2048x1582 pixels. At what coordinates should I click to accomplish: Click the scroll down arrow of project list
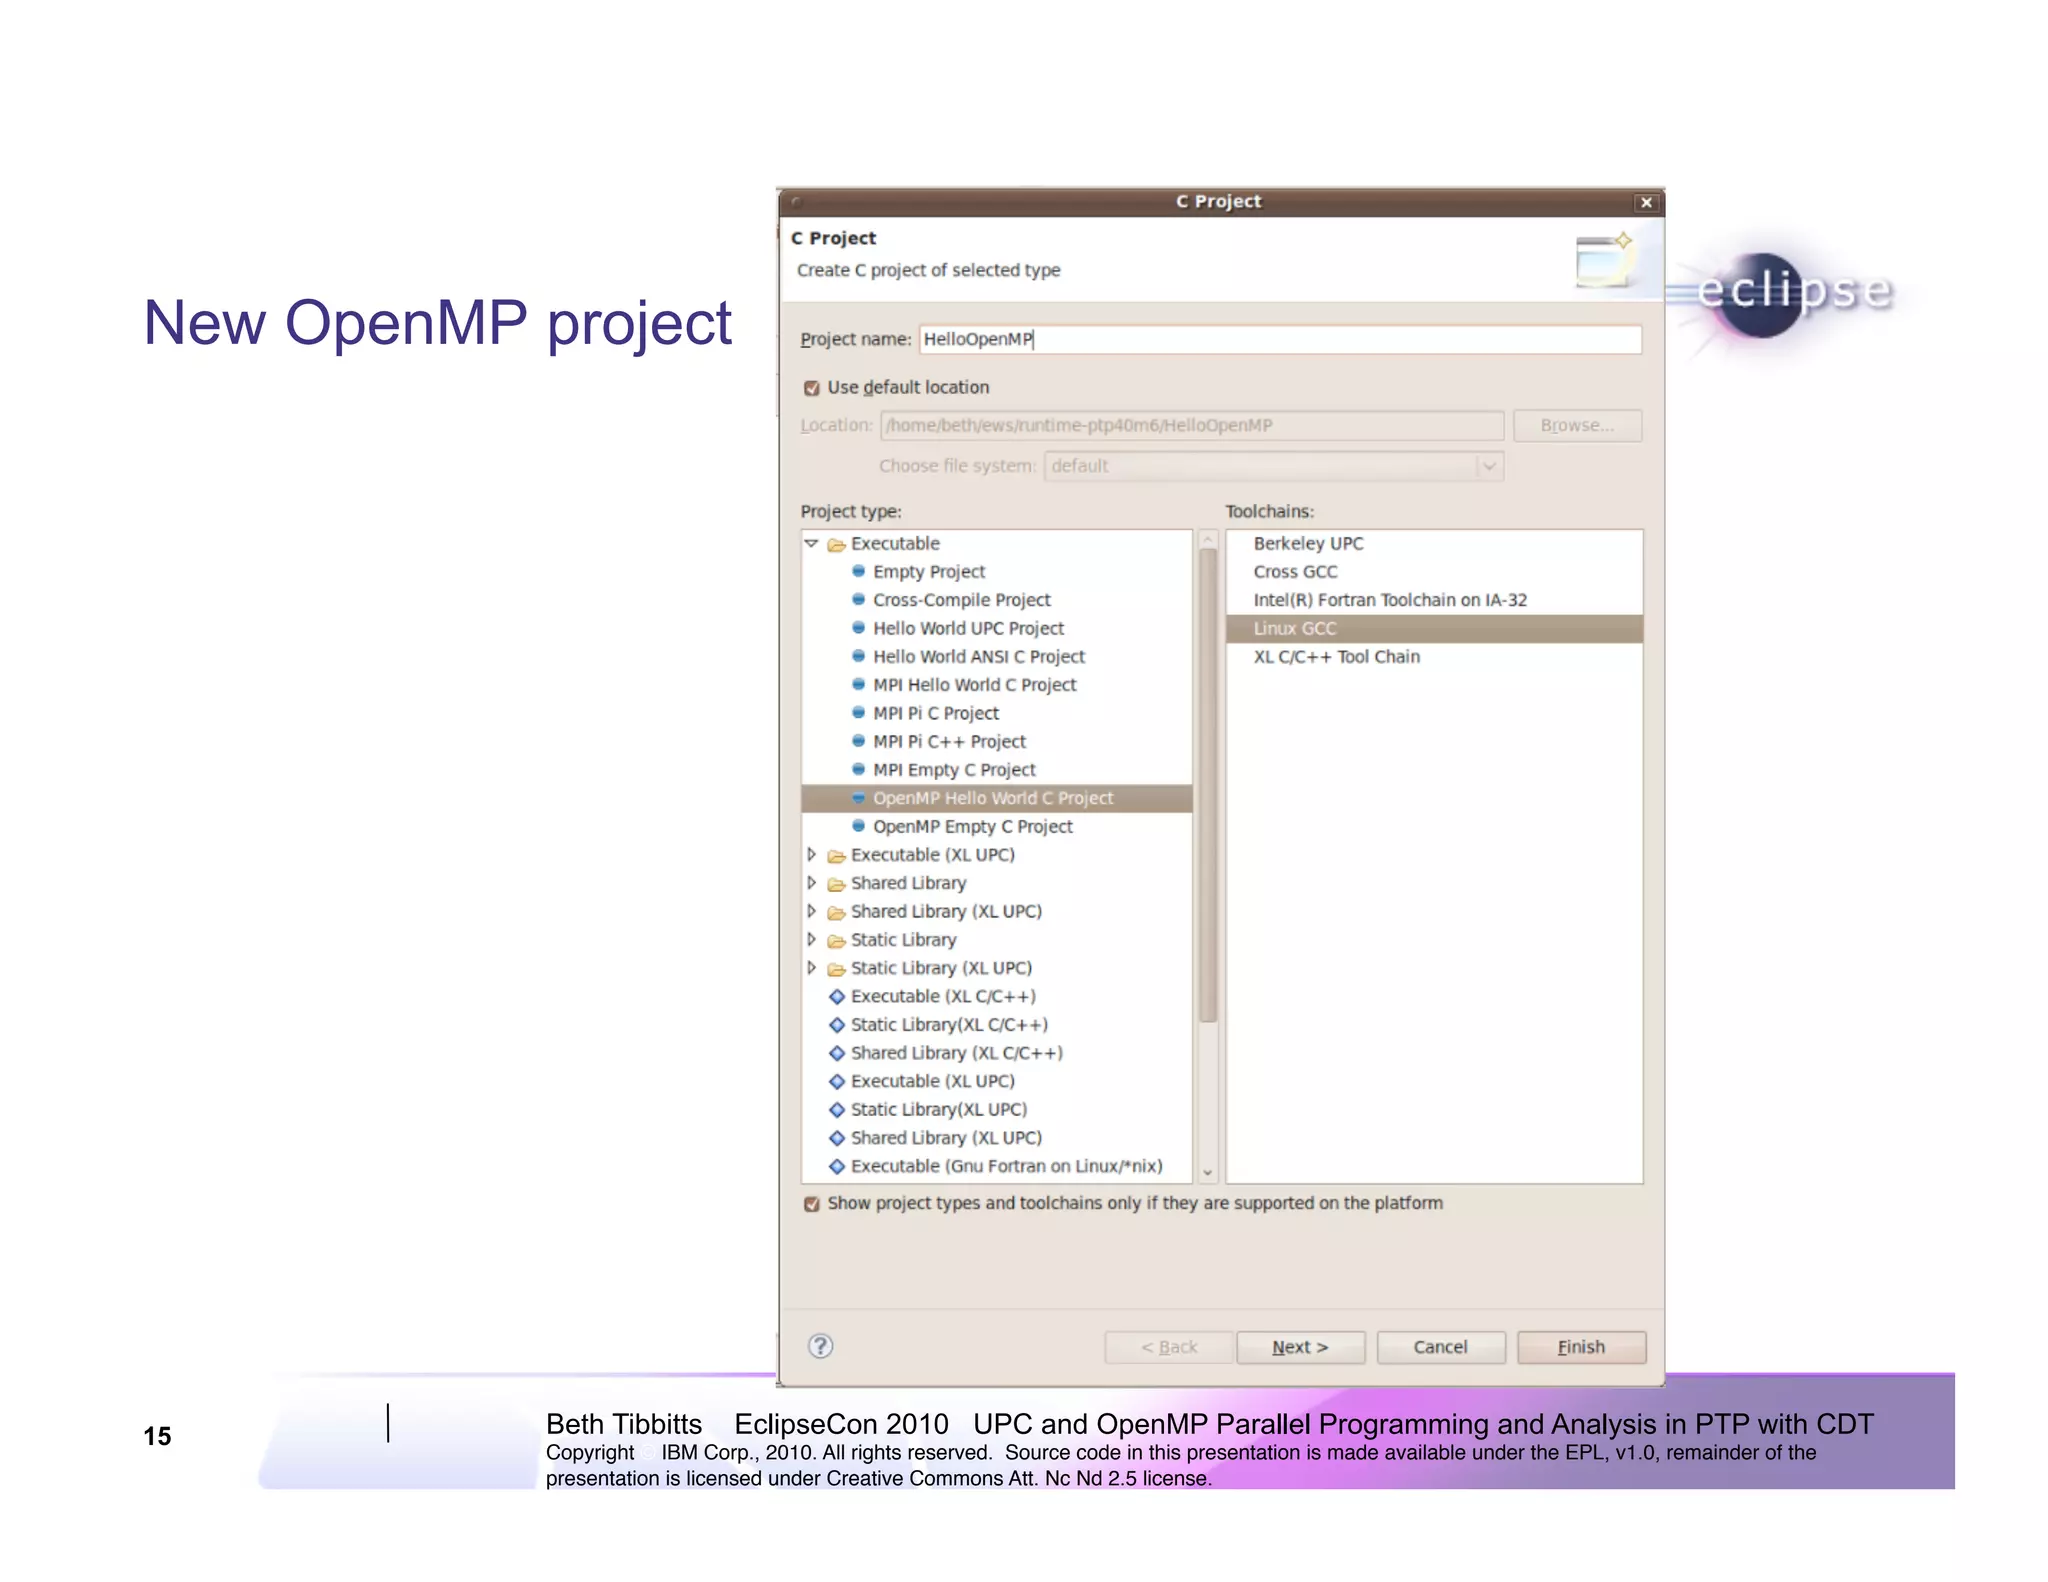(1207, 1172)
